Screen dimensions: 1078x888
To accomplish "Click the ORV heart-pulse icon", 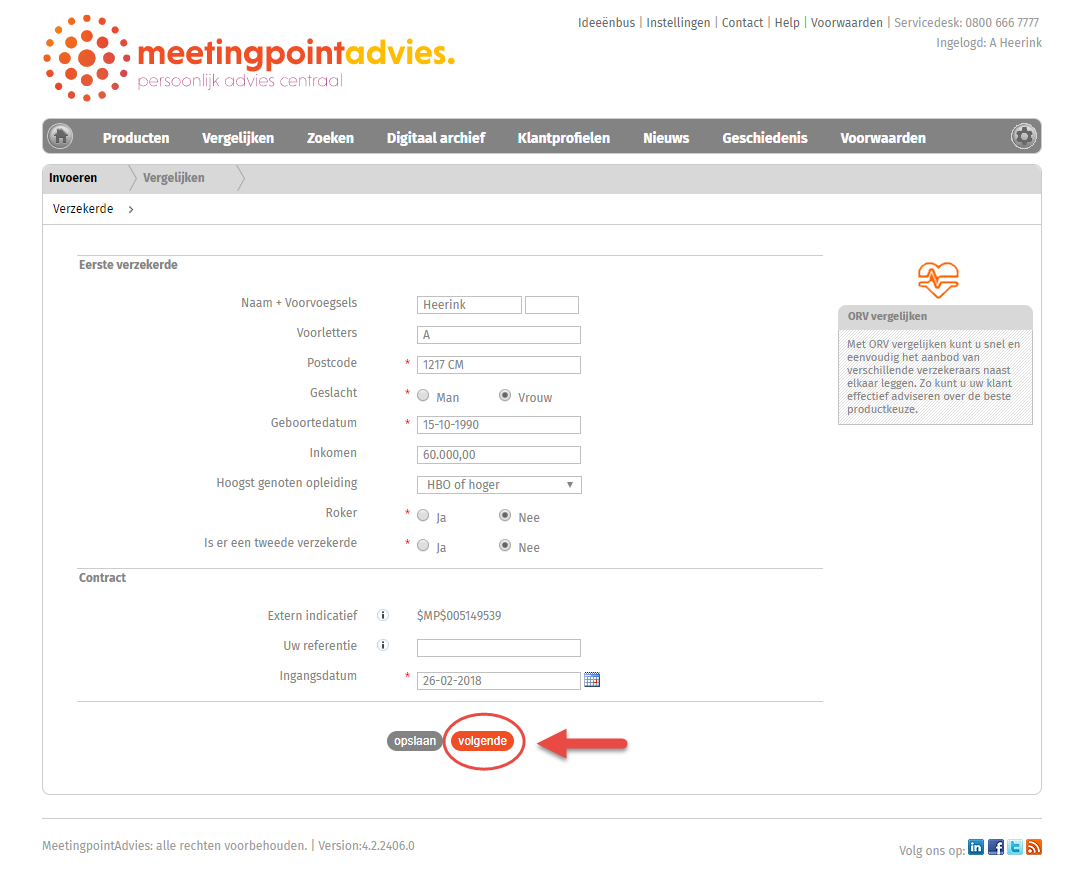I will (x=938, y=280).
